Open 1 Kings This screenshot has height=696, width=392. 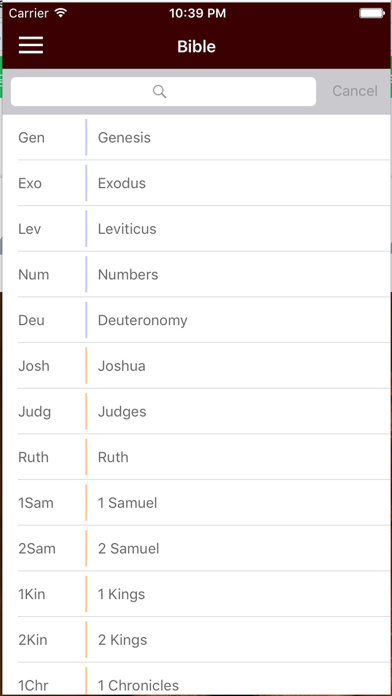pyautogui.click(x=197, y=594)
